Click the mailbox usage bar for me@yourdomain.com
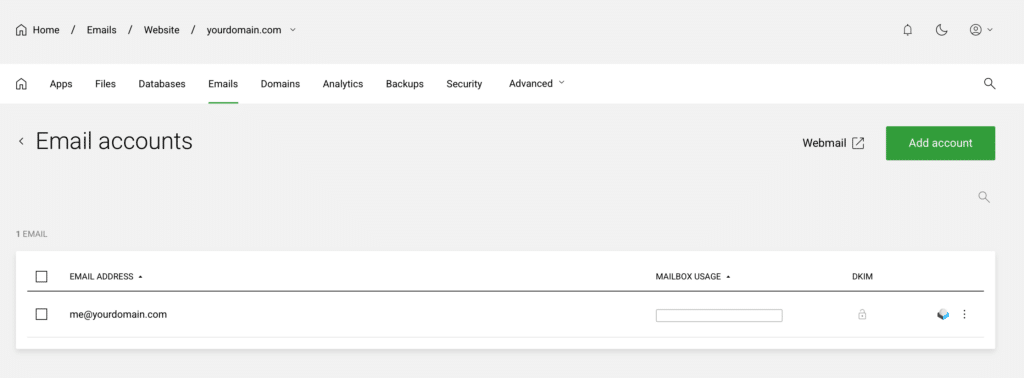This screenshot has width=1024, height=378. (x=719, y=316)
